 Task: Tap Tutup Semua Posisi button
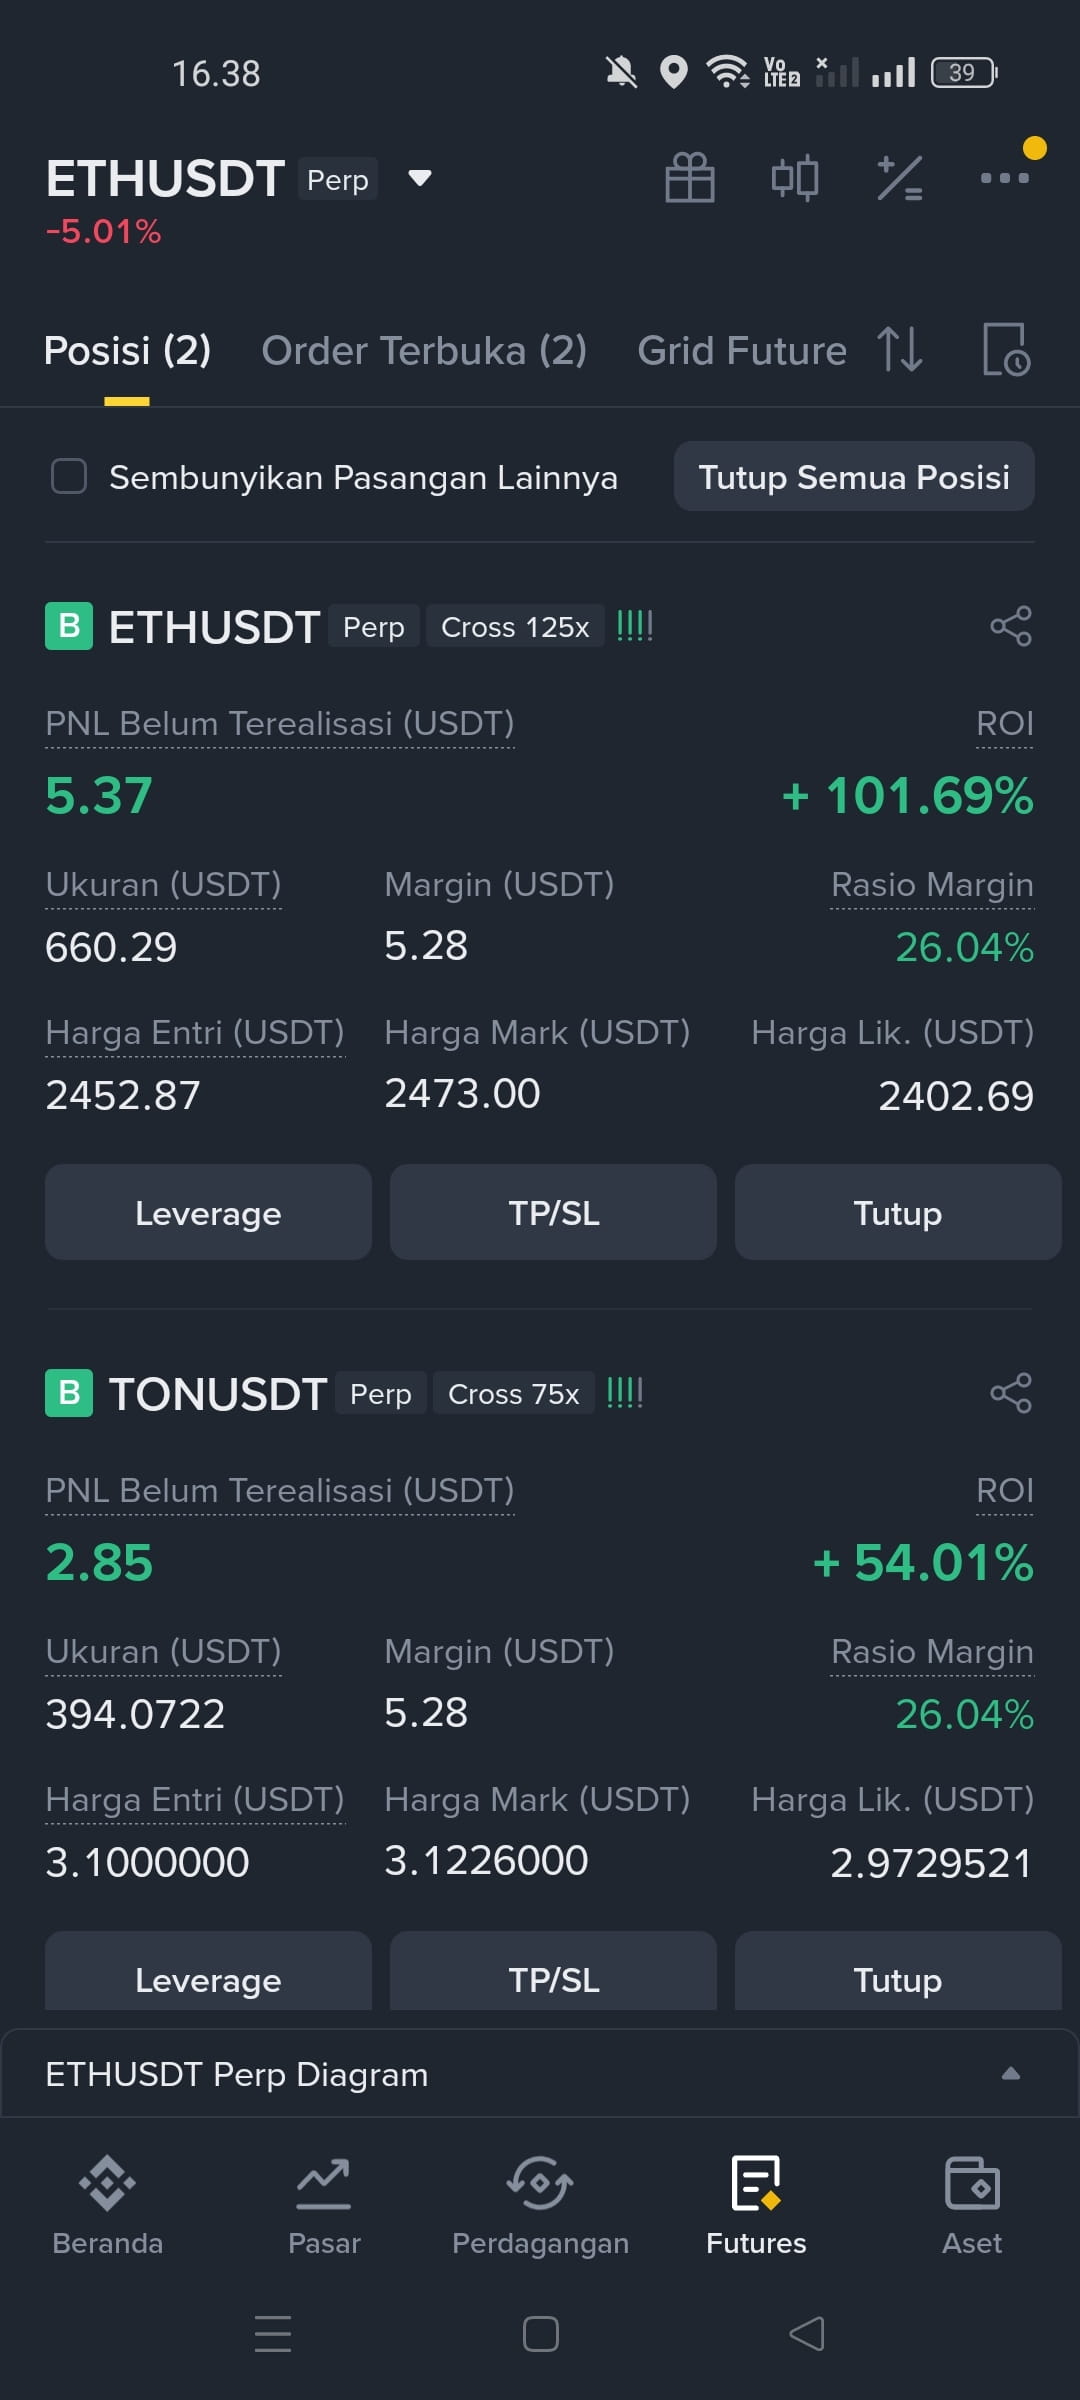854,476
